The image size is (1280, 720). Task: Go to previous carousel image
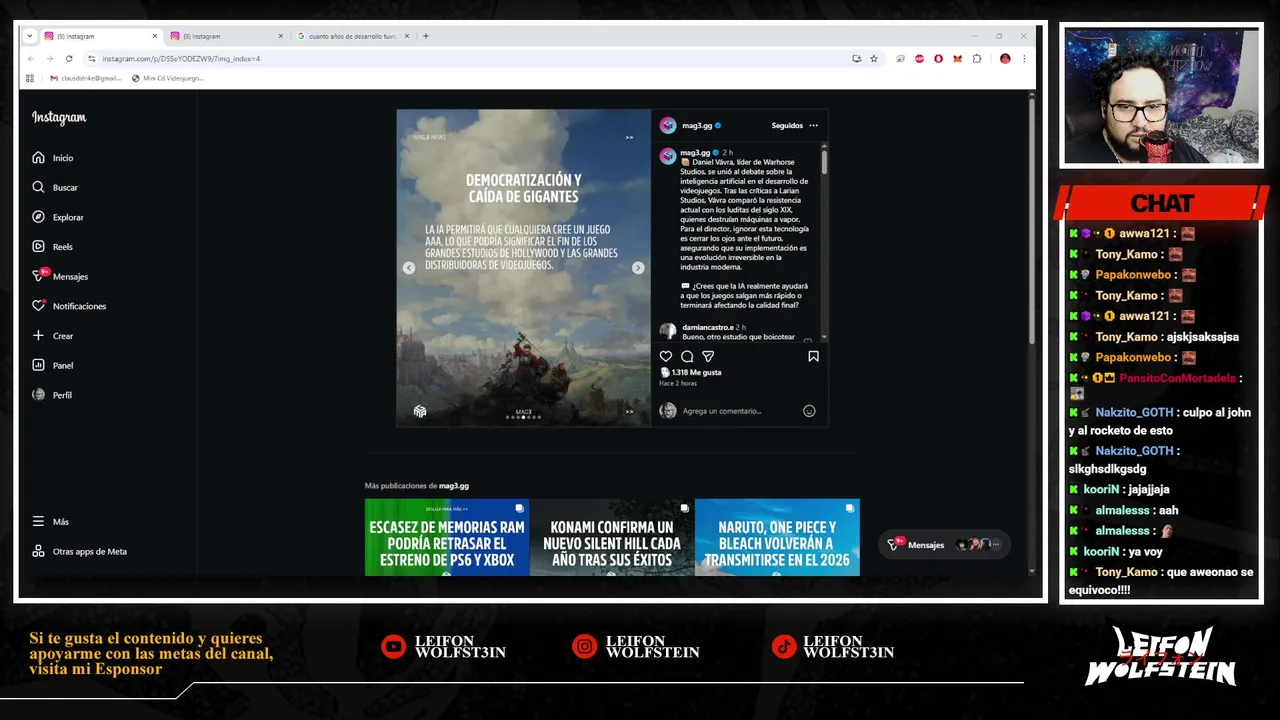click(x=409, y=268)
